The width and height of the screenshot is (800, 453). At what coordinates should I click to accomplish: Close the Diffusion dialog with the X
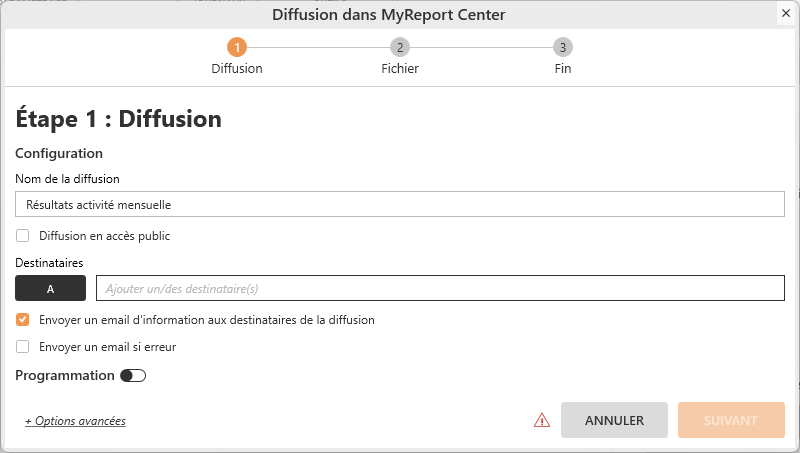coord(786,14)
